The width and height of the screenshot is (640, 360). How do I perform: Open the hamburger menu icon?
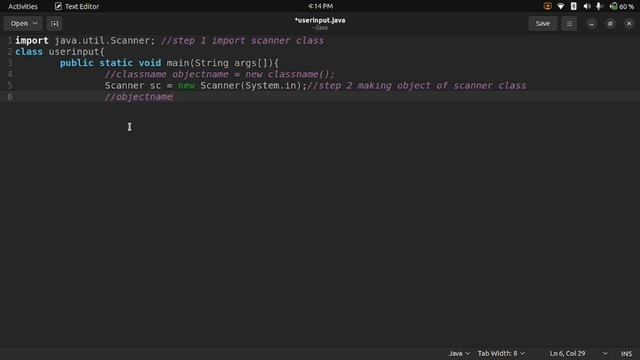tap(569, 24)
